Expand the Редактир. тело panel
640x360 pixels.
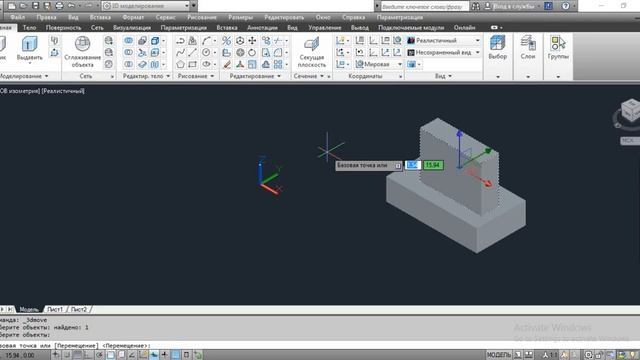(146, 76)
